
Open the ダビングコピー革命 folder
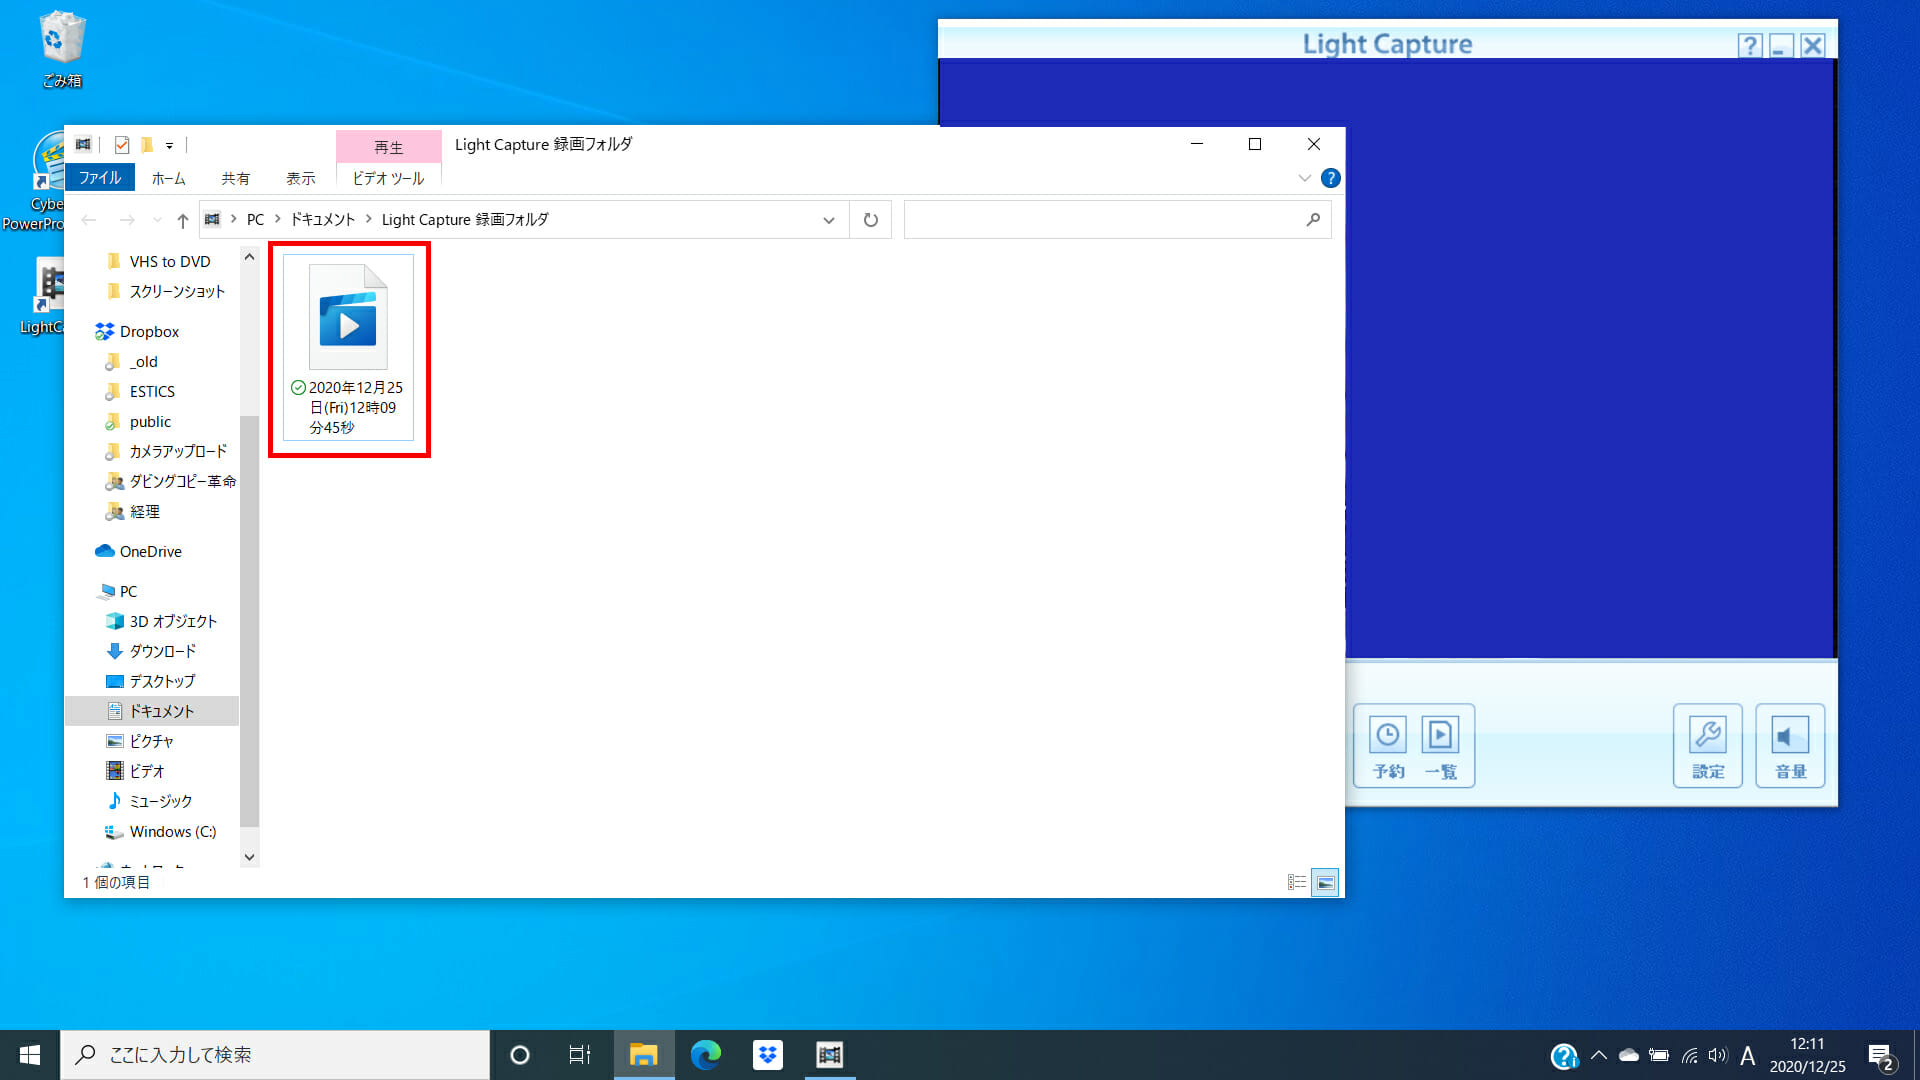coord(170,481)
